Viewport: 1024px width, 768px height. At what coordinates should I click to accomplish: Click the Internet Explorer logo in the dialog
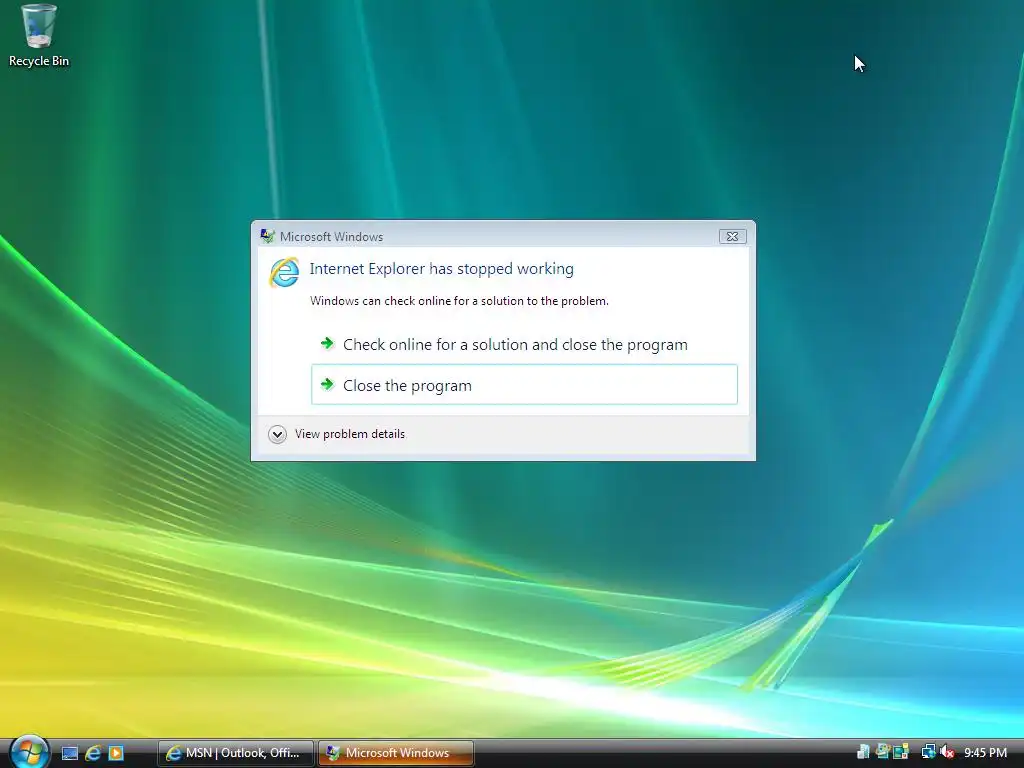point(284,272)
